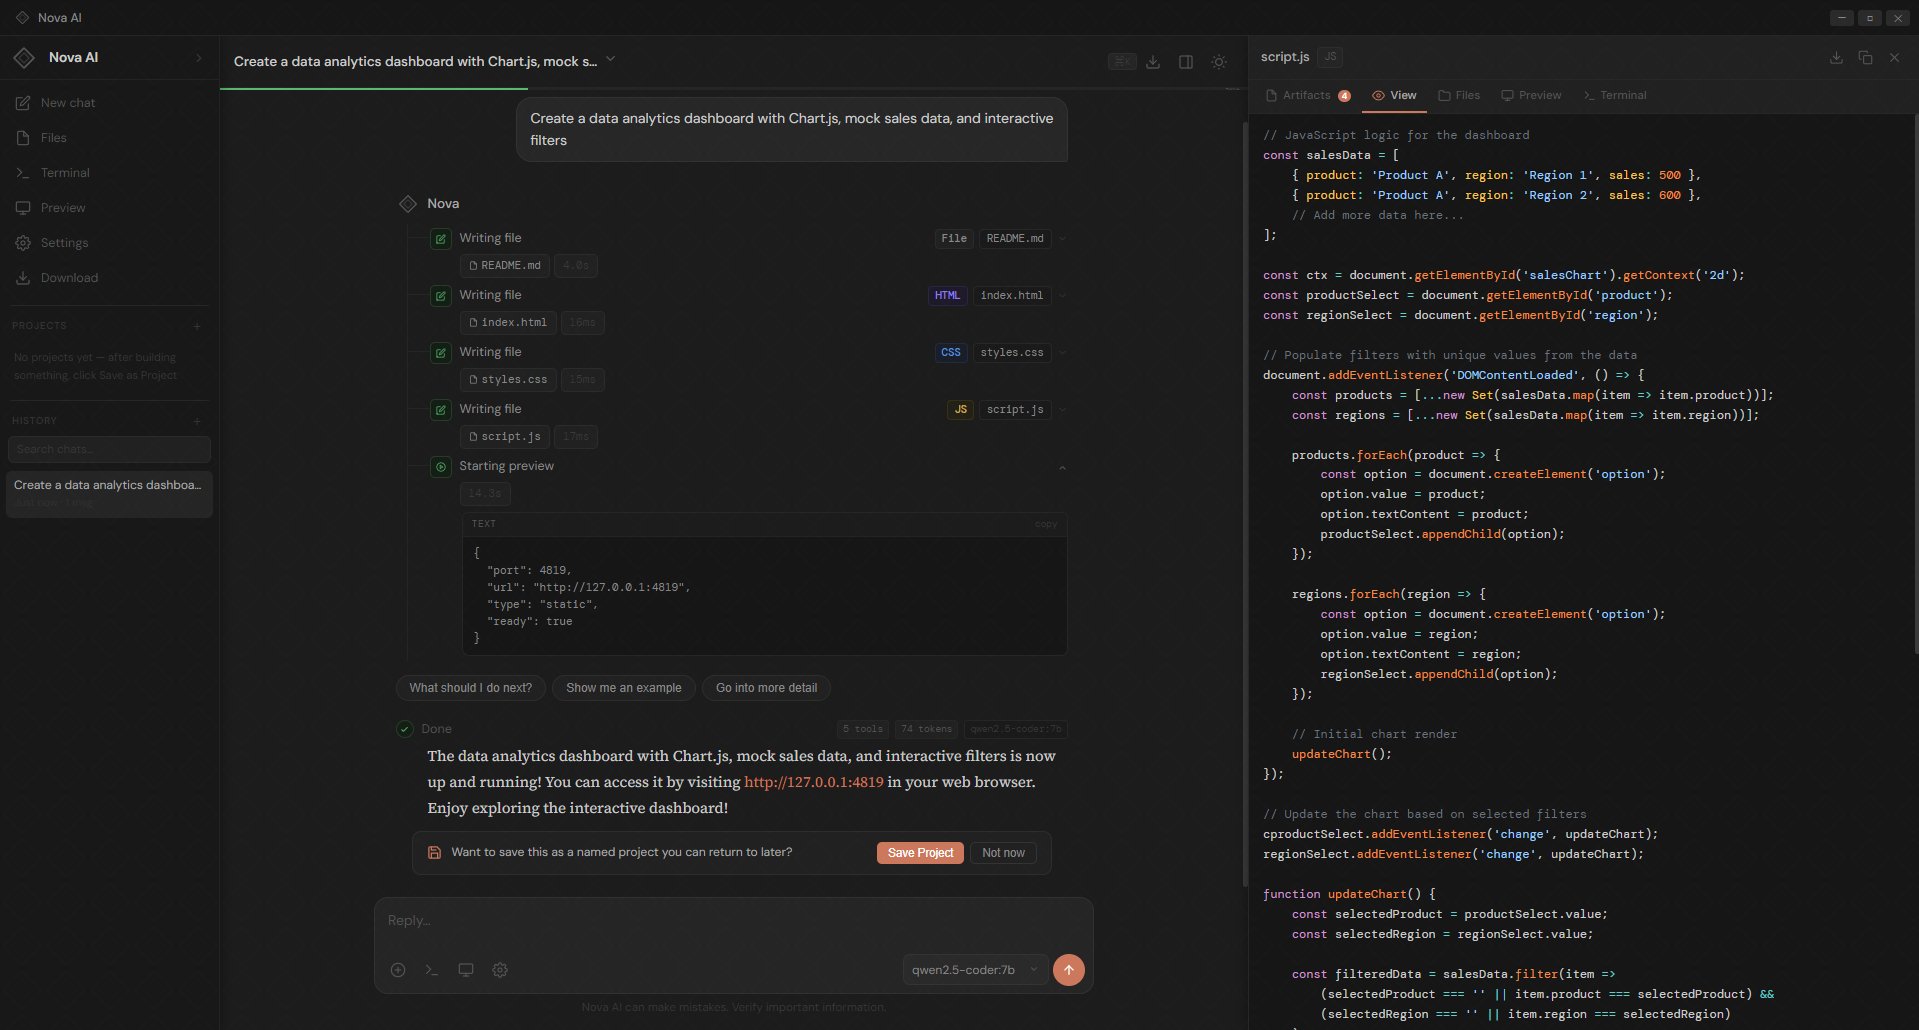This screenshot has height=1030, width=1919.
Task: Close the script.js artifact panel
Action: point(1894,58)
